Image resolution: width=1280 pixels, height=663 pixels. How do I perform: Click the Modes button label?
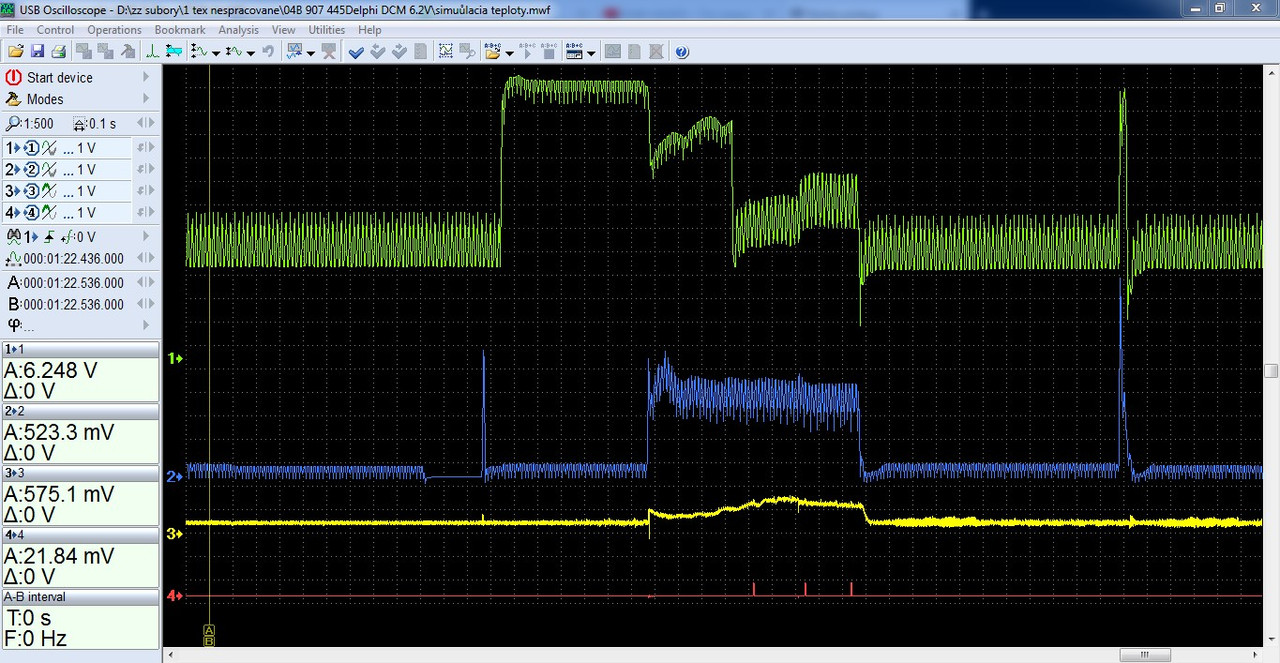45,99
